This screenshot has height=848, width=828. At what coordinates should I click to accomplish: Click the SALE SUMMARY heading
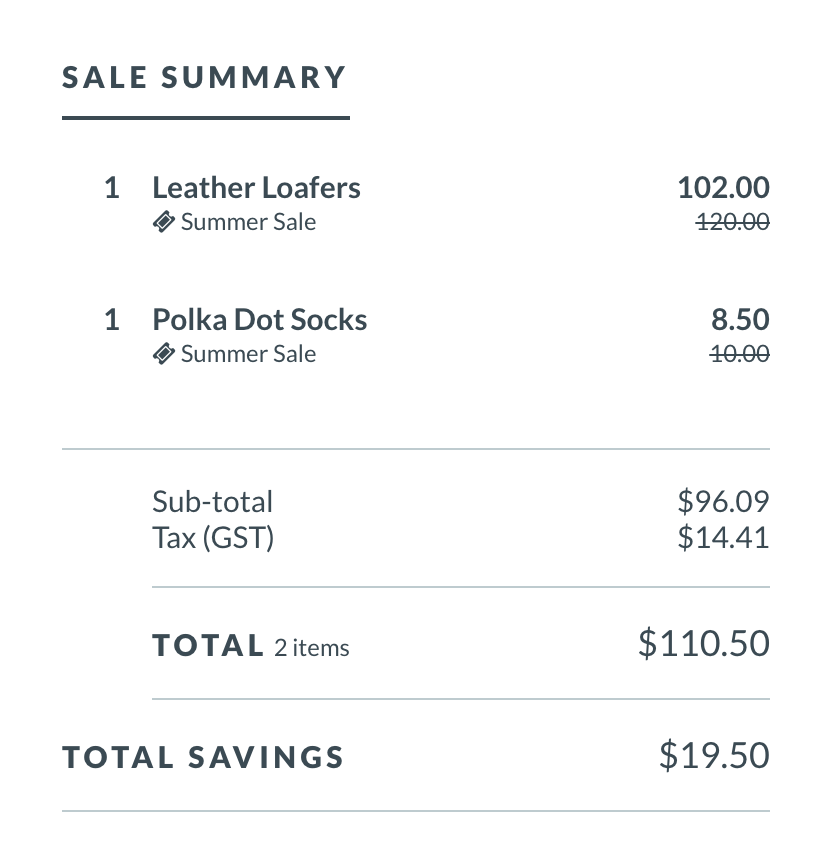[204, 77]
